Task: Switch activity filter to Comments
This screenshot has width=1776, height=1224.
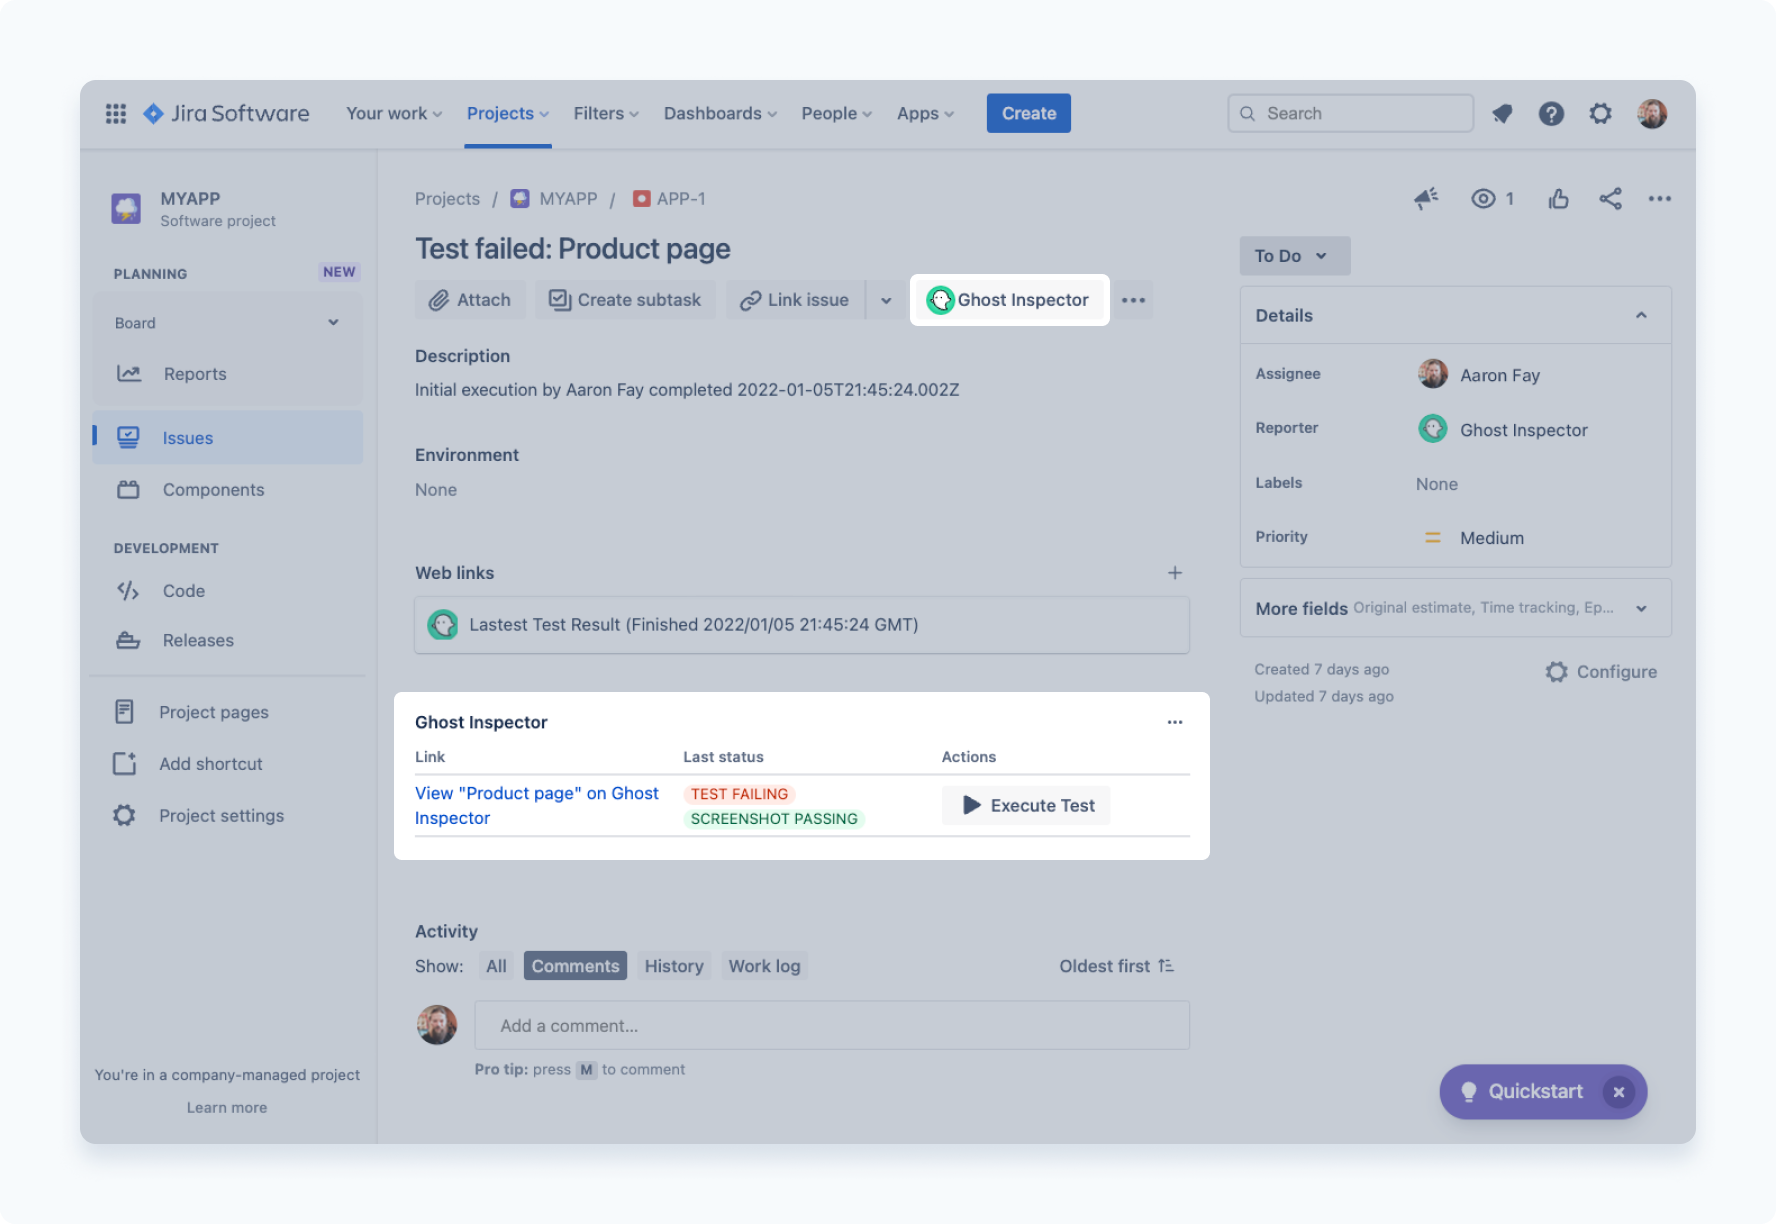Action: click(574, 965)
